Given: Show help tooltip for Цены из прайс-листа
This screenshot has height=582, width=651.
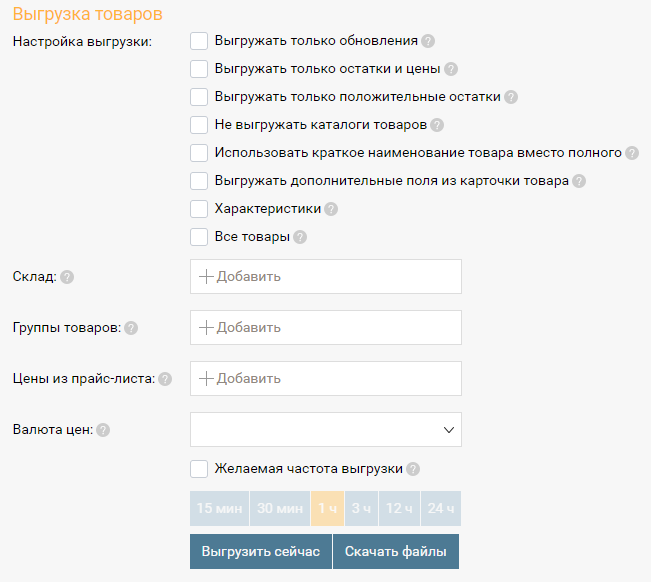Looking at the screenshot, I should [165, 379].
